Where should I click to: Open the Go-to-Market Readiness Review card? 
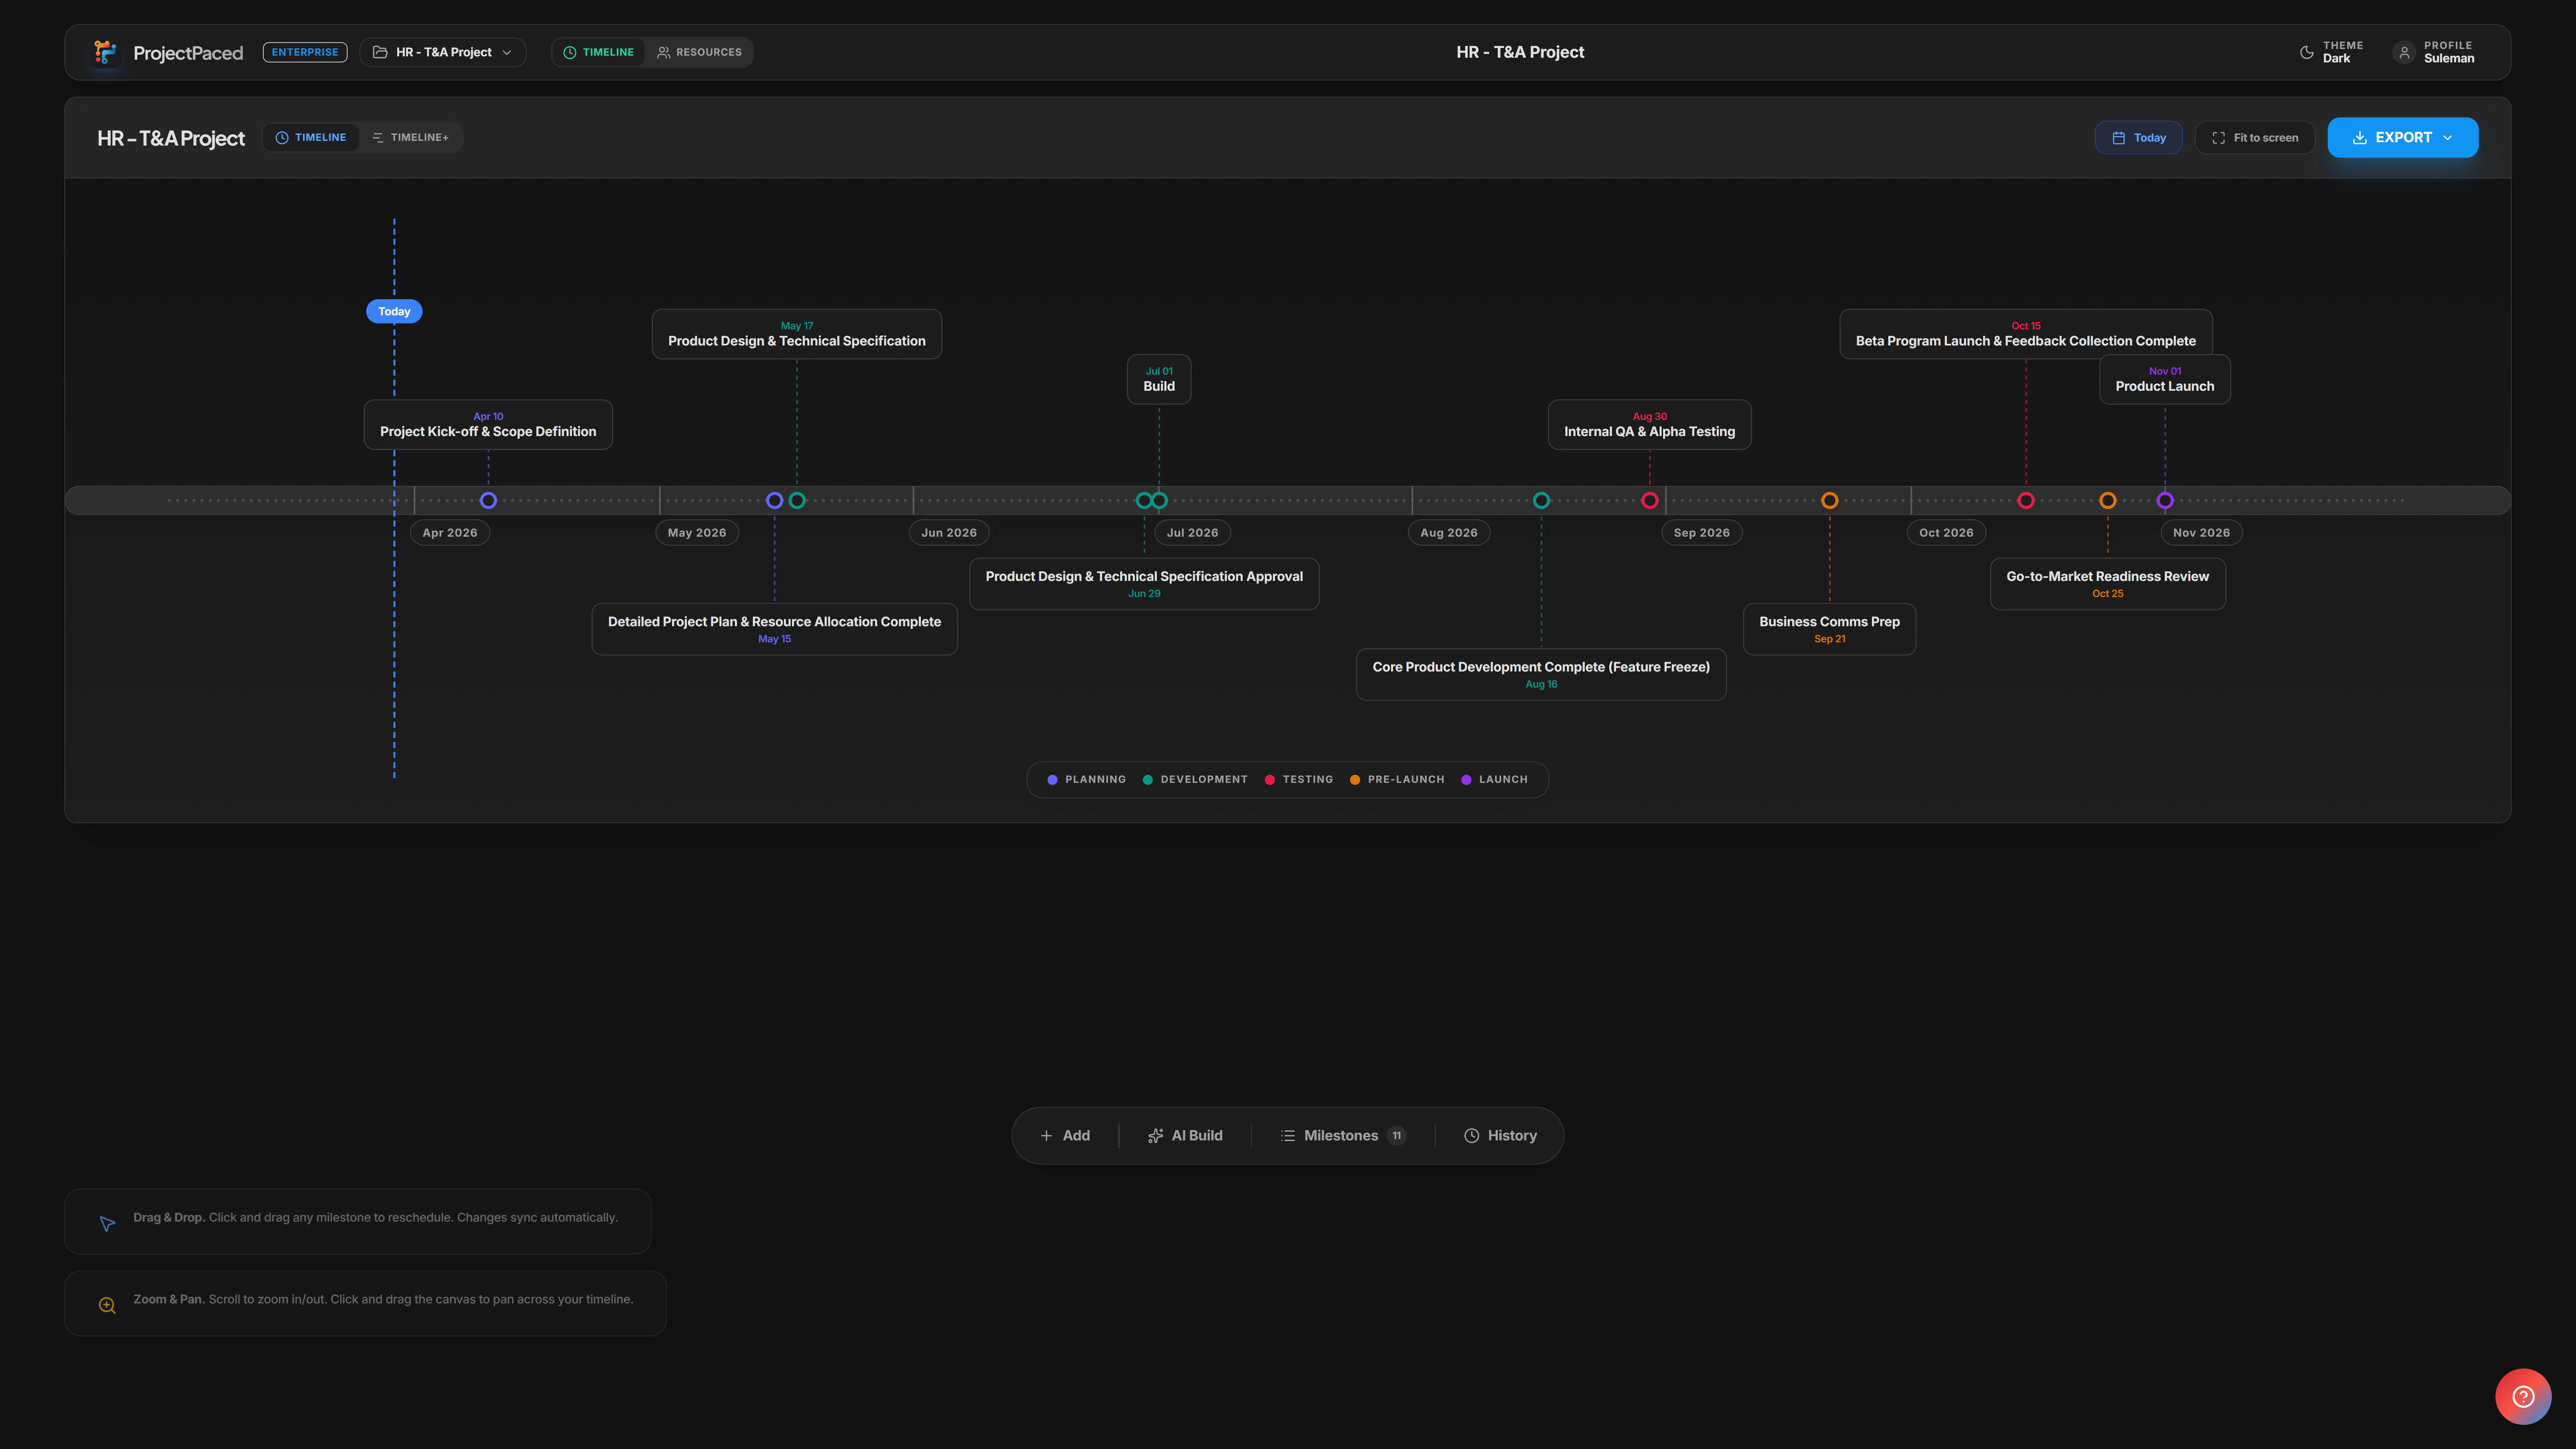point(2108,584)
